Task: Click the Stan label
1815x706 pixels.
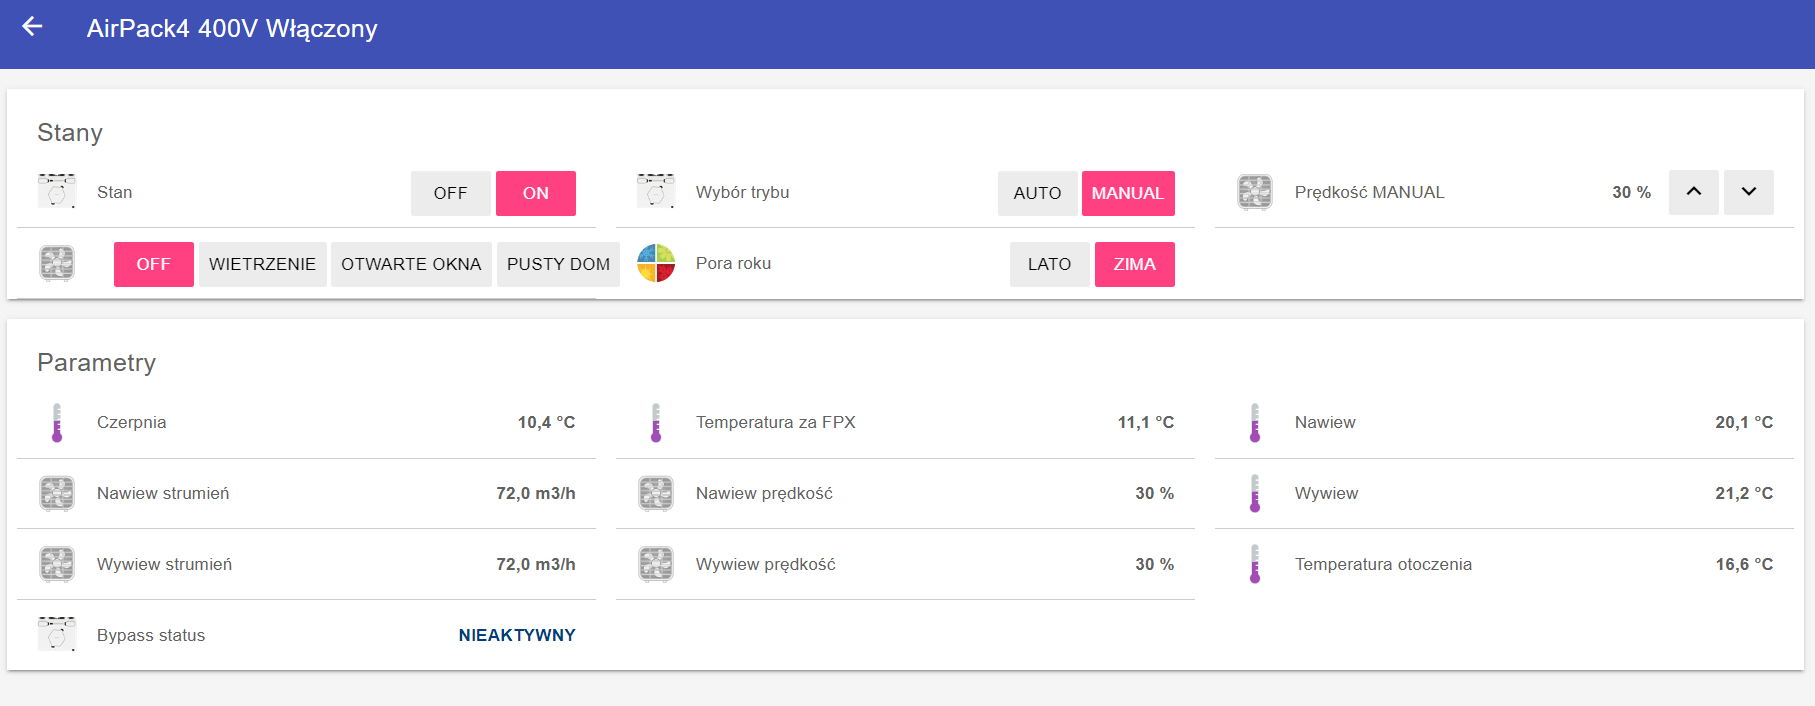Action: [x=115, y=192]
